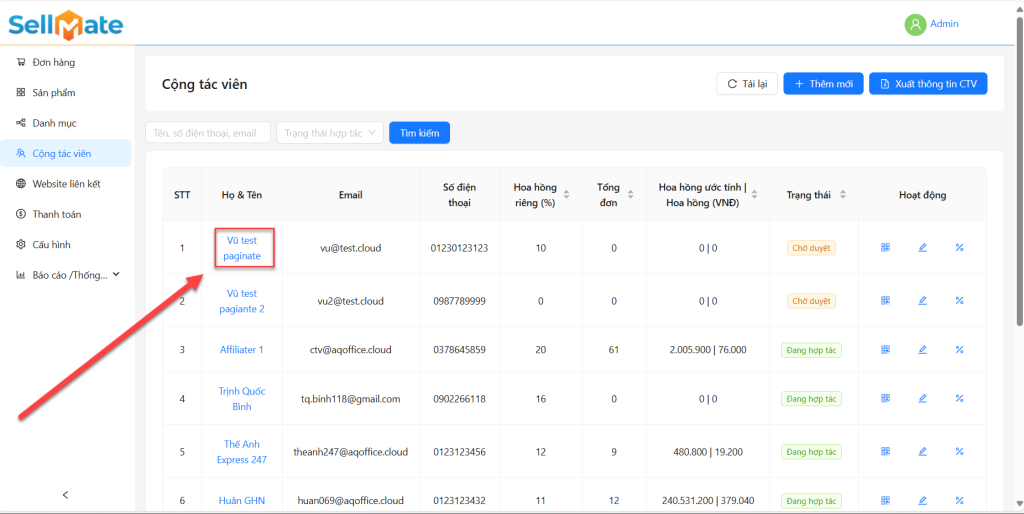Sort the table by Trạng thái column
Image resolution: width=1024 pixels, height=514 pixels.
pos(843,195)
